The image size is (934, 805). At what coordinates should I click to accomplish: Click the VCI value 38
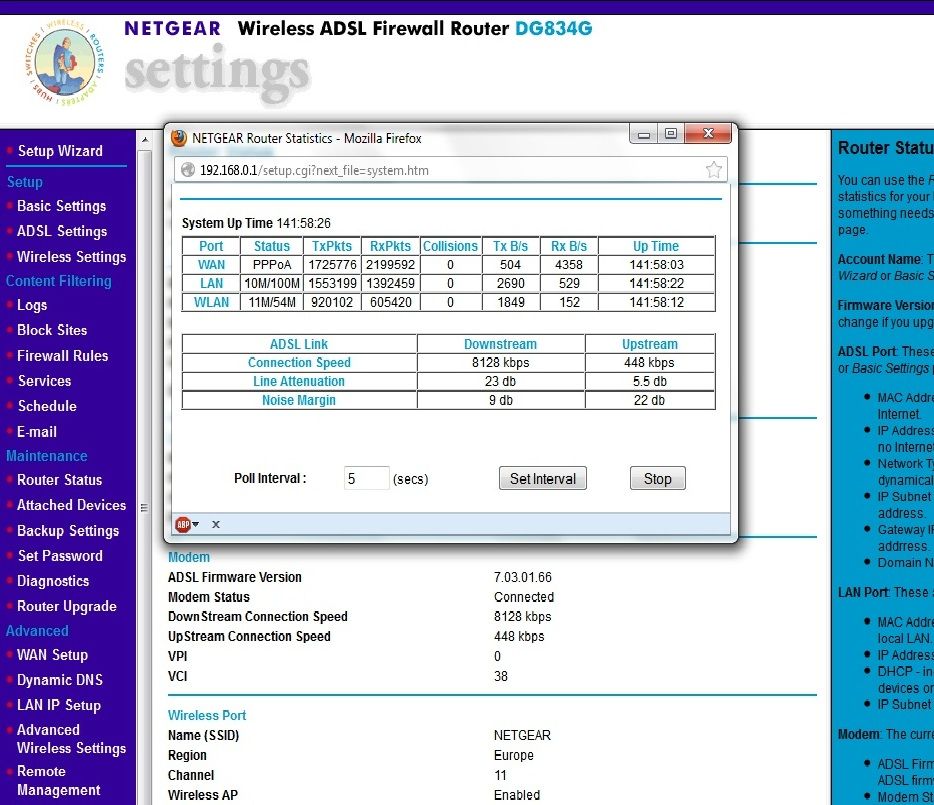[500, 676]
